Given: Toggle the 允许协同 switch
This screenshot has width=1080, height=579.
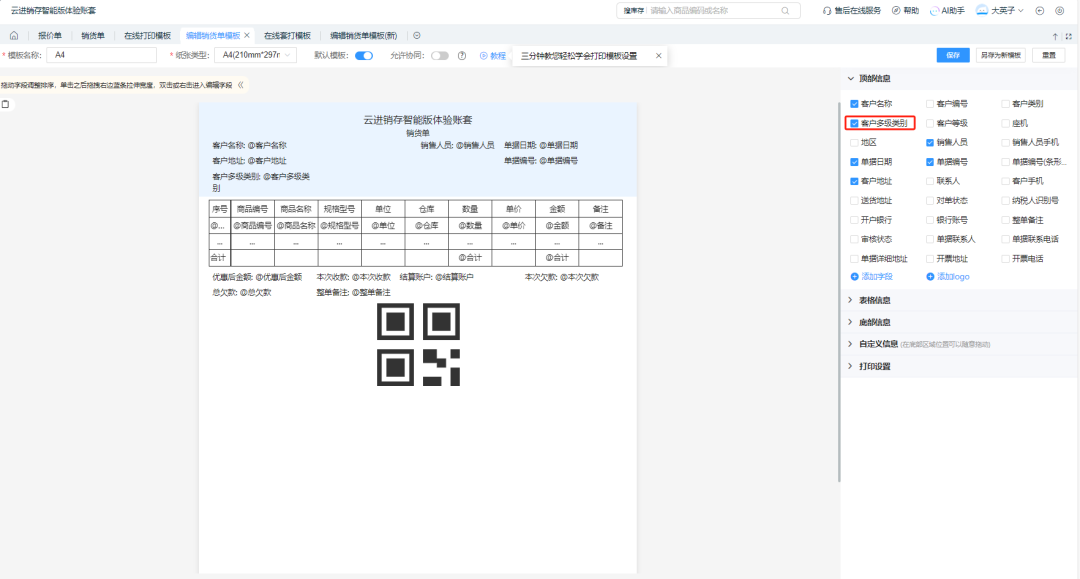Looking at the screenshot, I should pos(439,56).
